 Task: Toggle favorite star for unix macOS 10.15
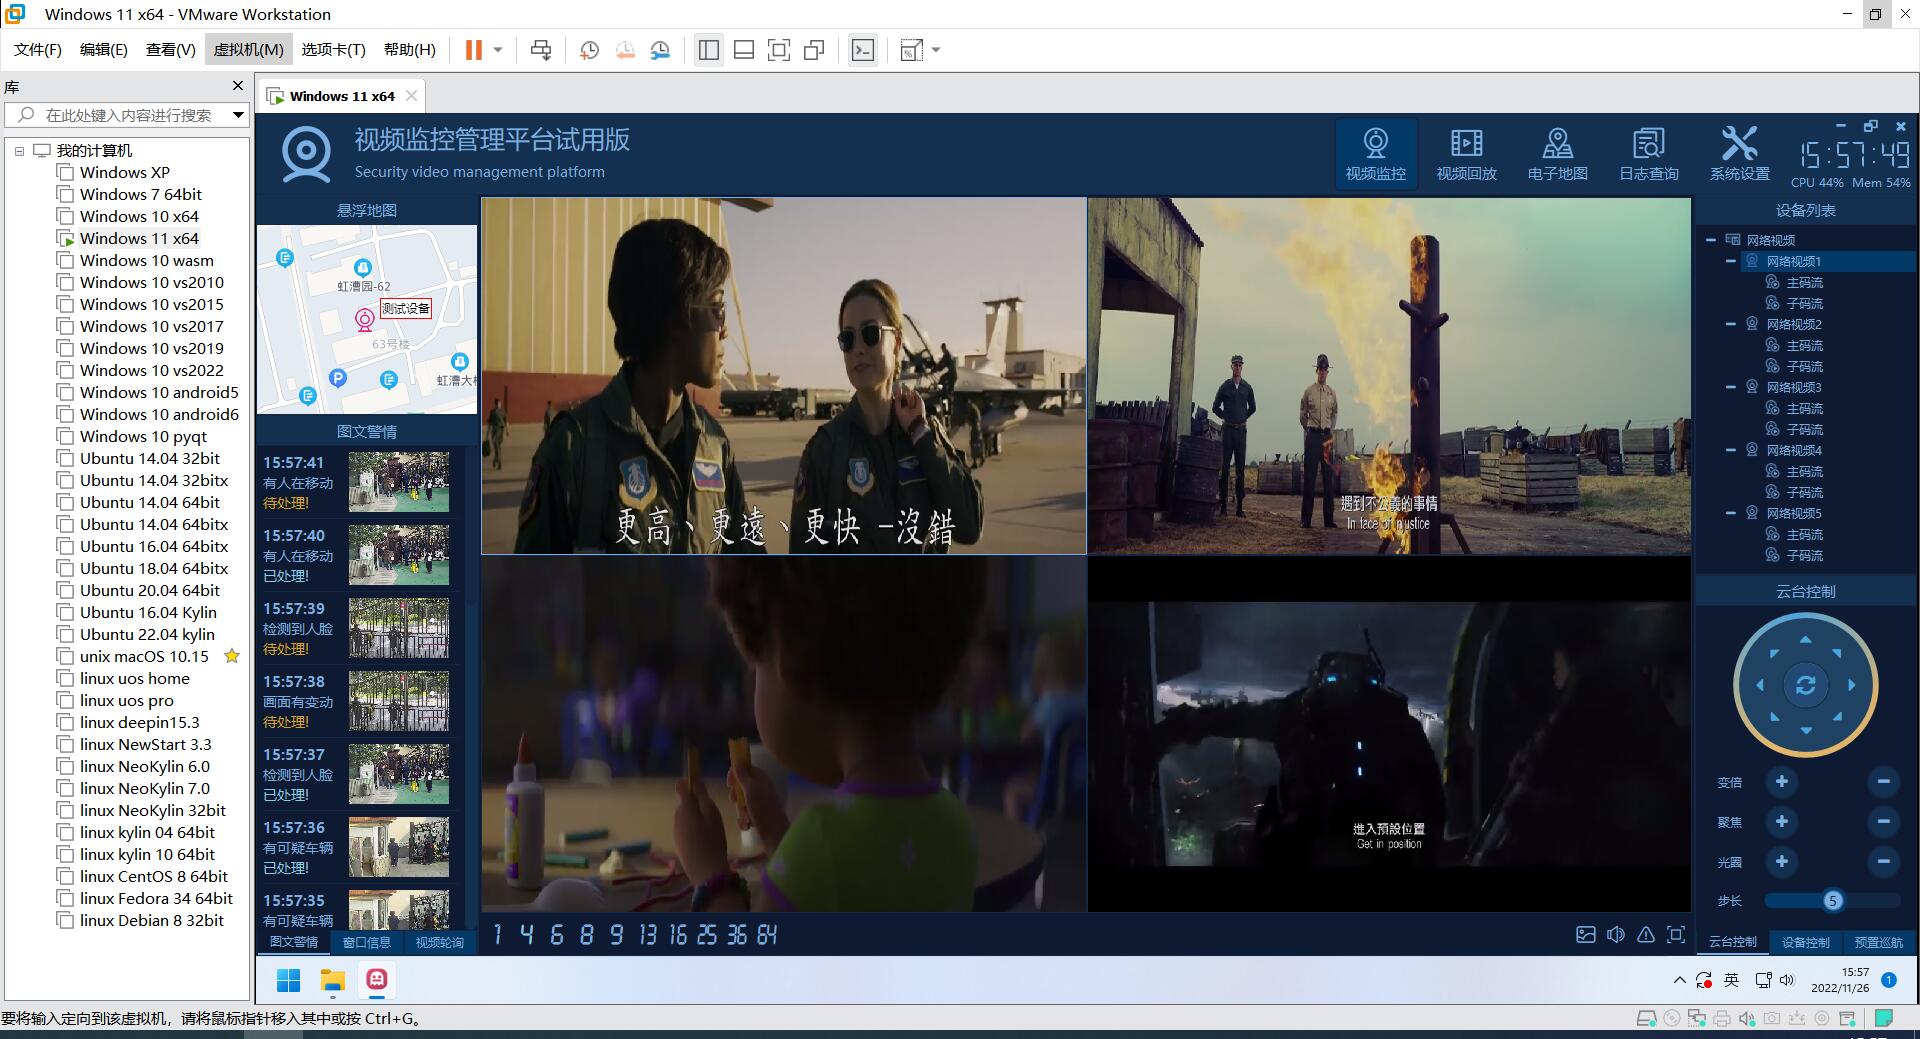[232, 656]
